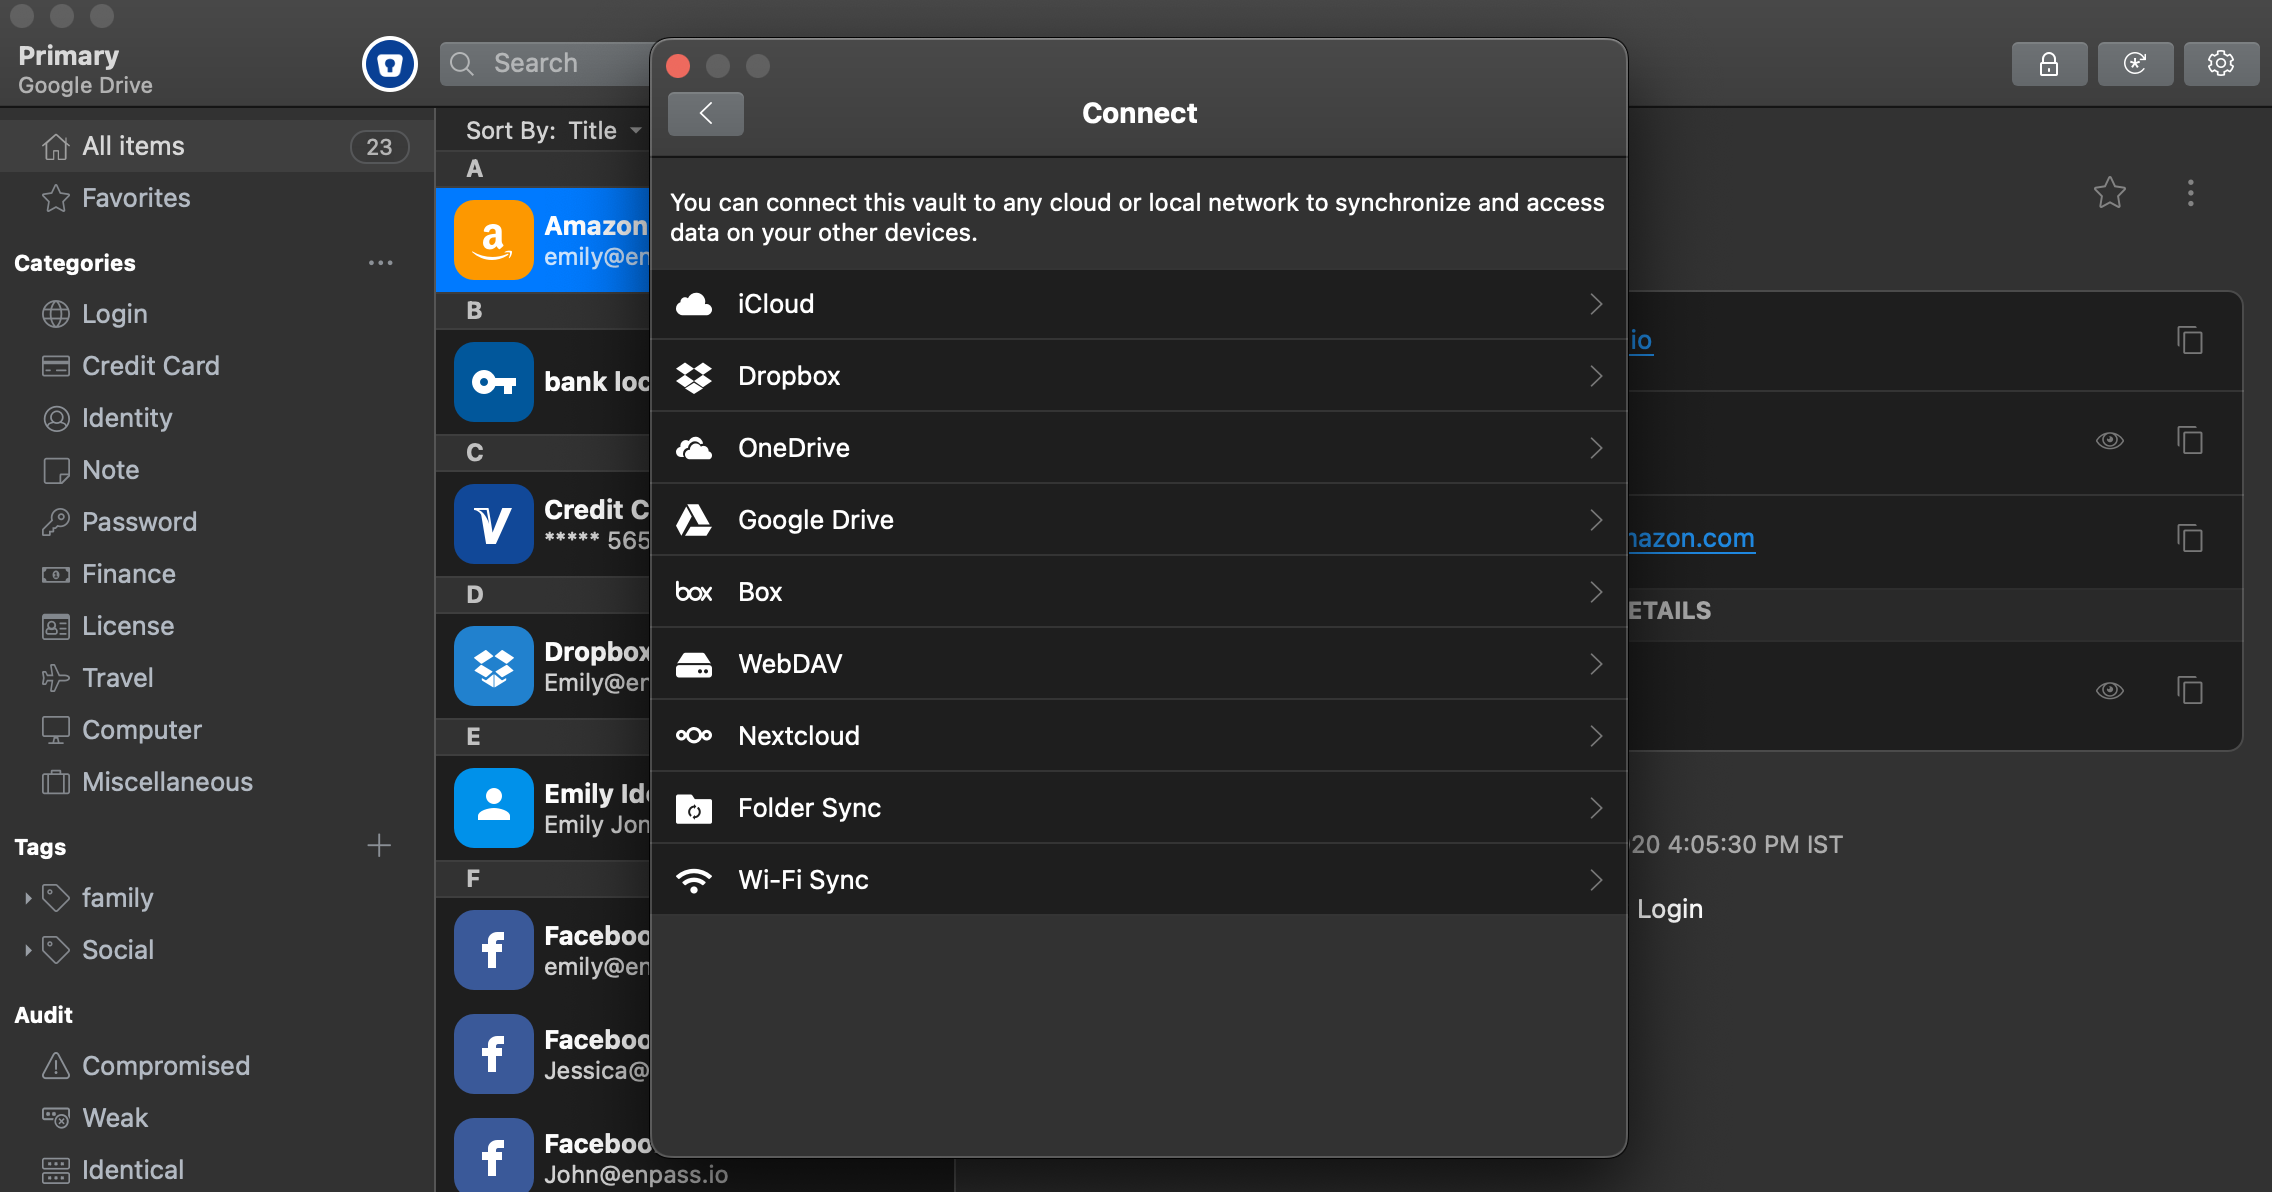Show the Identity category
The height and width of the screenshot is (1192, 2272).
tap(218, 418)
